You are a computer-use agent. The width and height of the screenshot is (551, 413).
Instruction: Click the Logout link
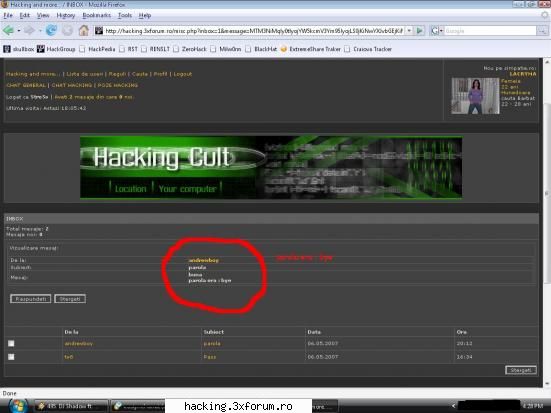[x=183, y=74]
